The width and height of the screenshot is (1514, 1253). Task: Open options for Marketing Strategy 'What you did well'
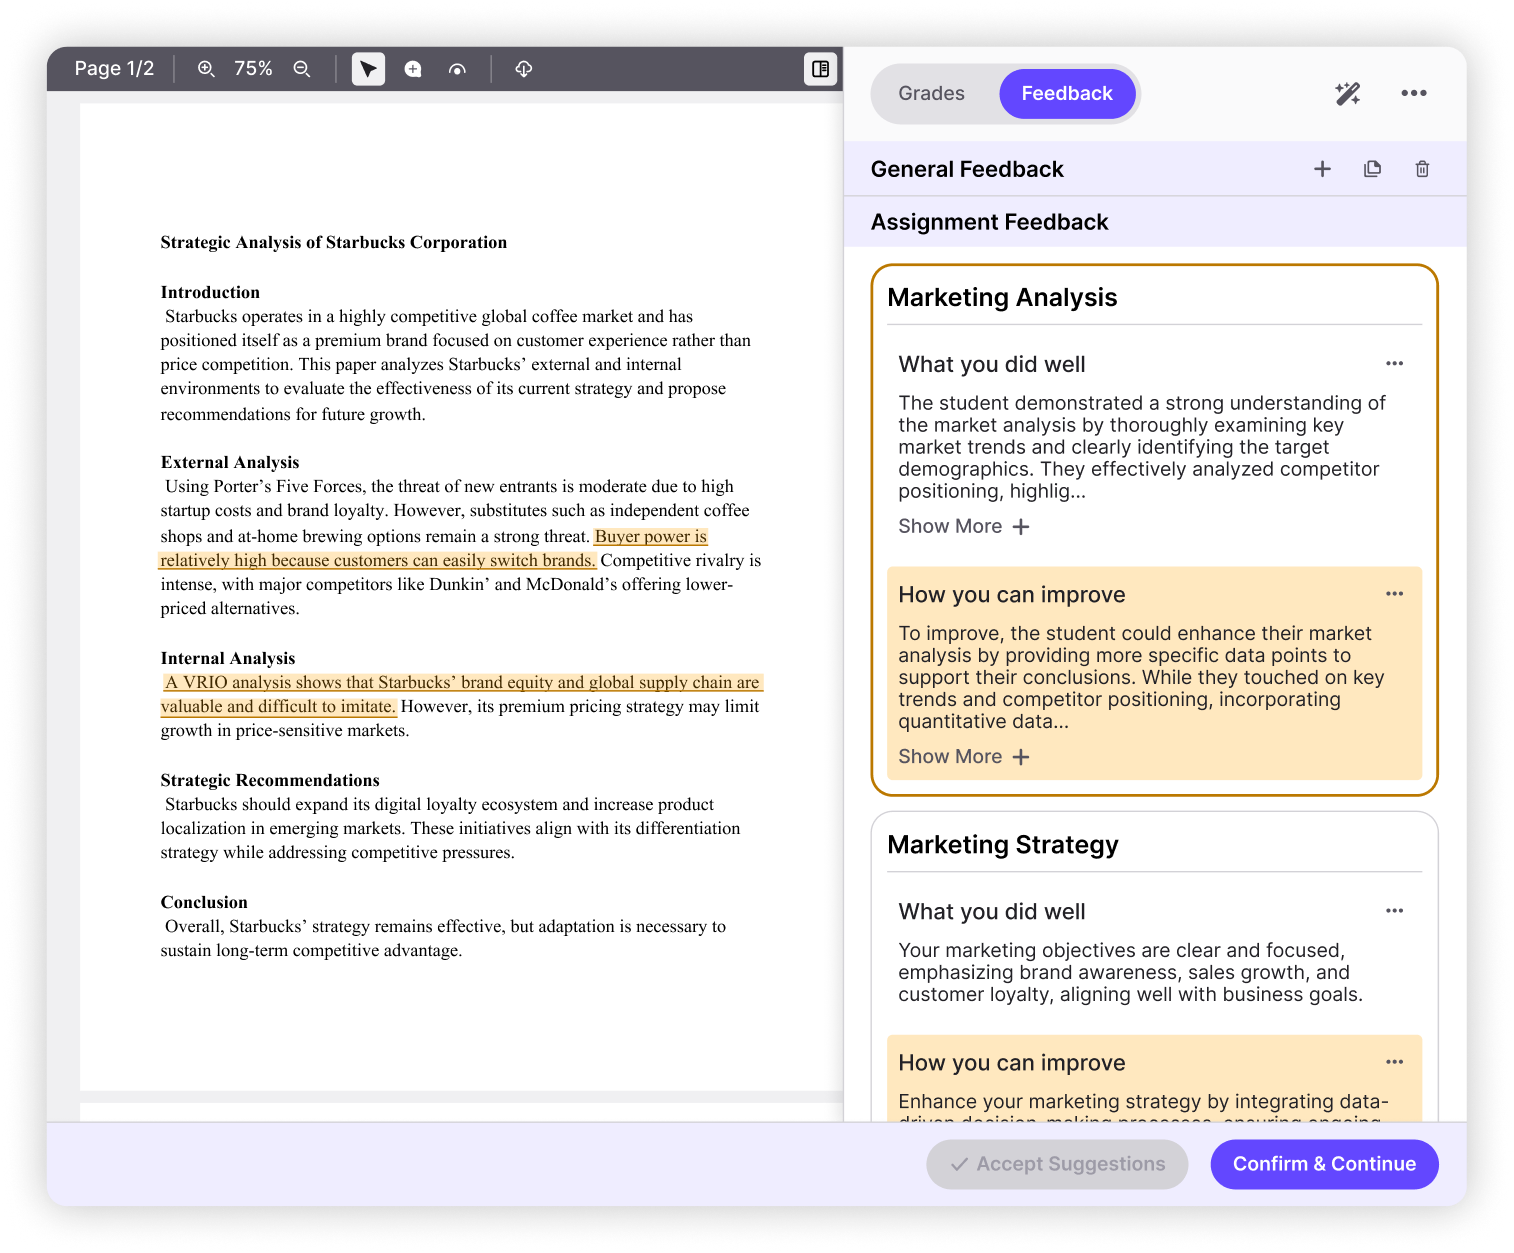[x=1395, y=910]
